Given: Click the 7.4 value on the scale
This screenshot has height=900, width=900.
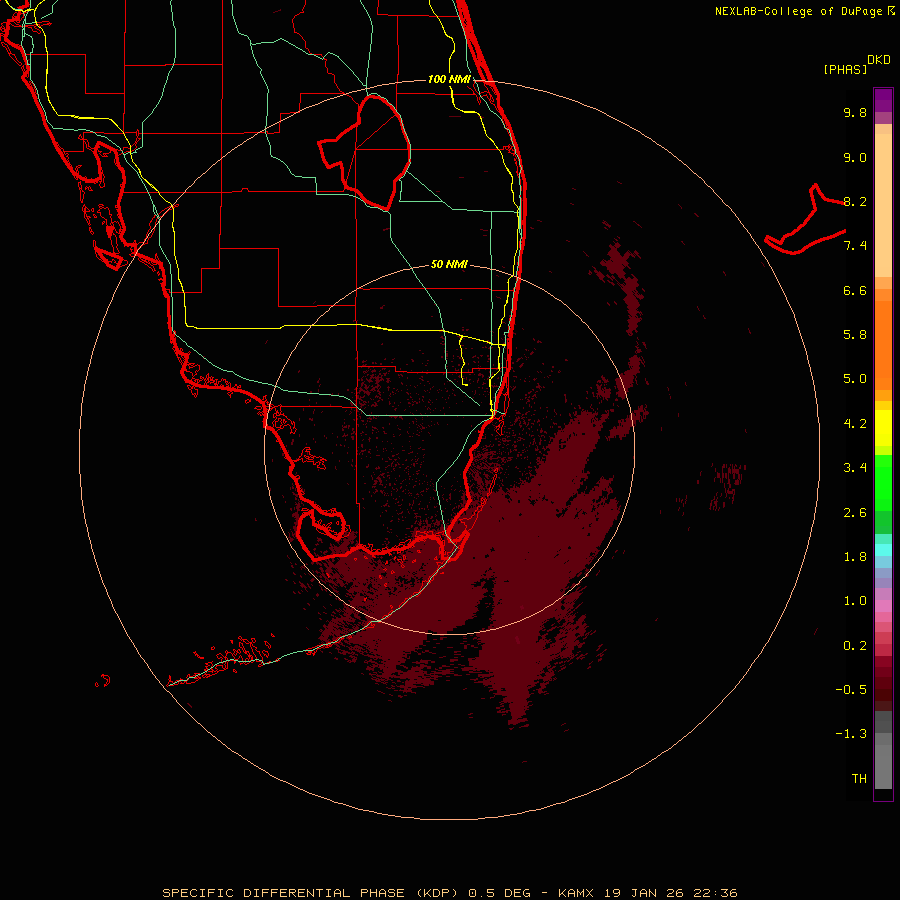Looking at the screenshot, I should click(x=855, y=246).
